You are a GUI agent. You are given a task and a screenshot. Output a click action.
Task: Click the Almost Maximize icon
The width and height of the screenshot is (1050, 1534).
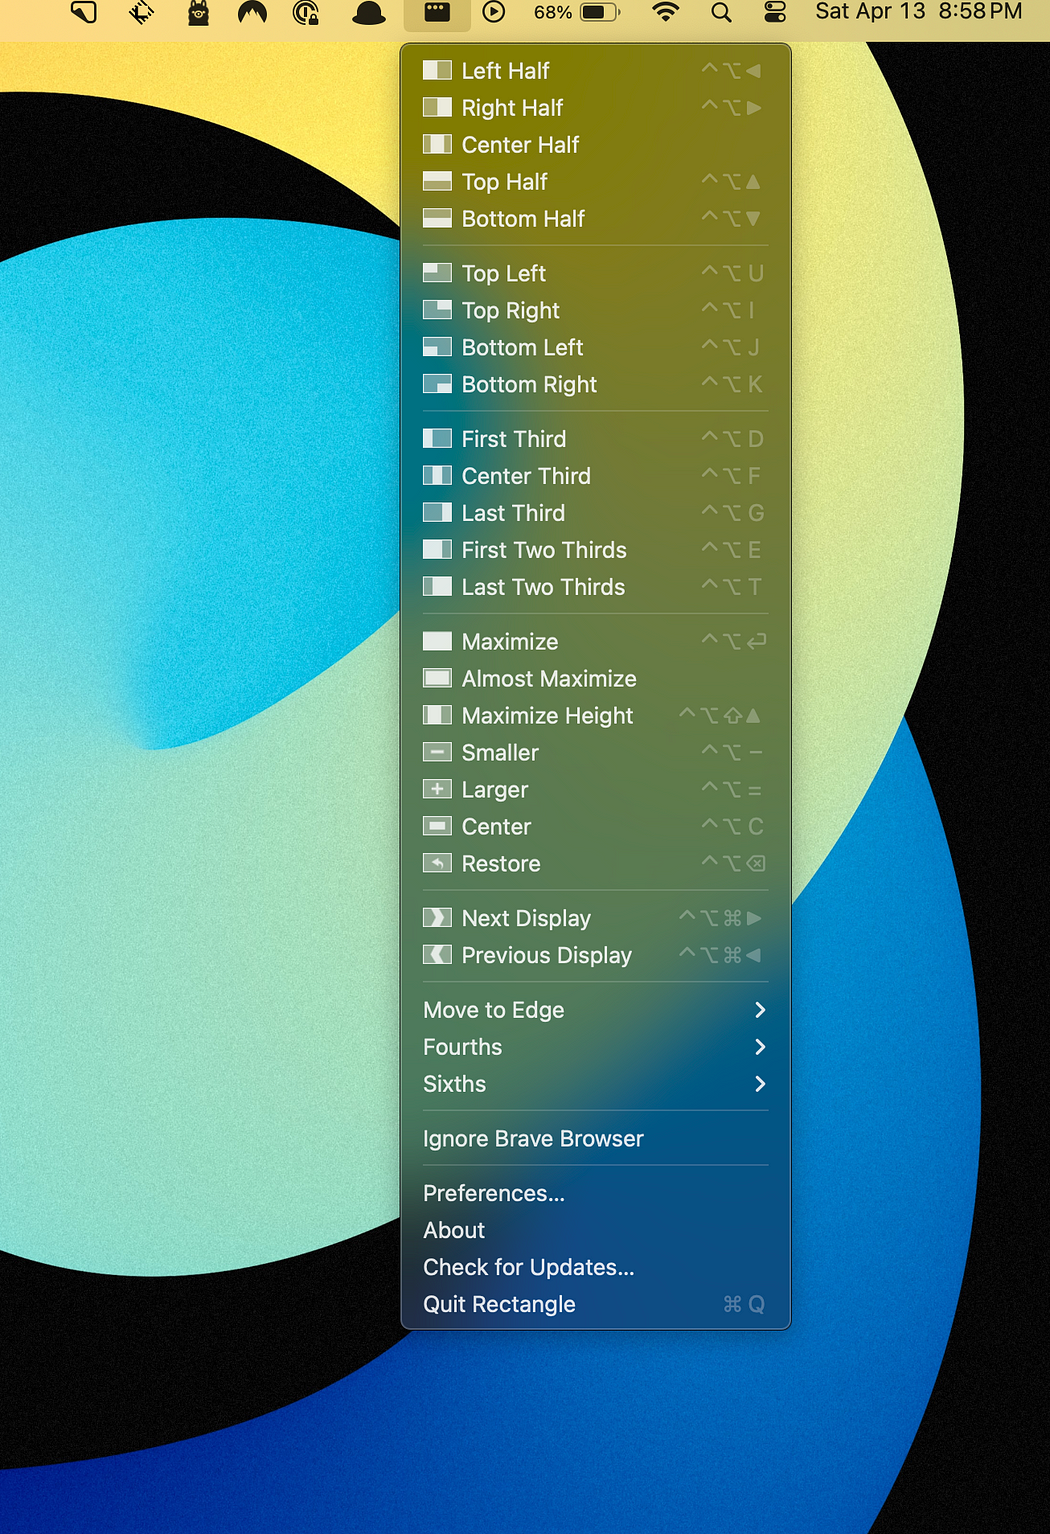coord(437,679)
